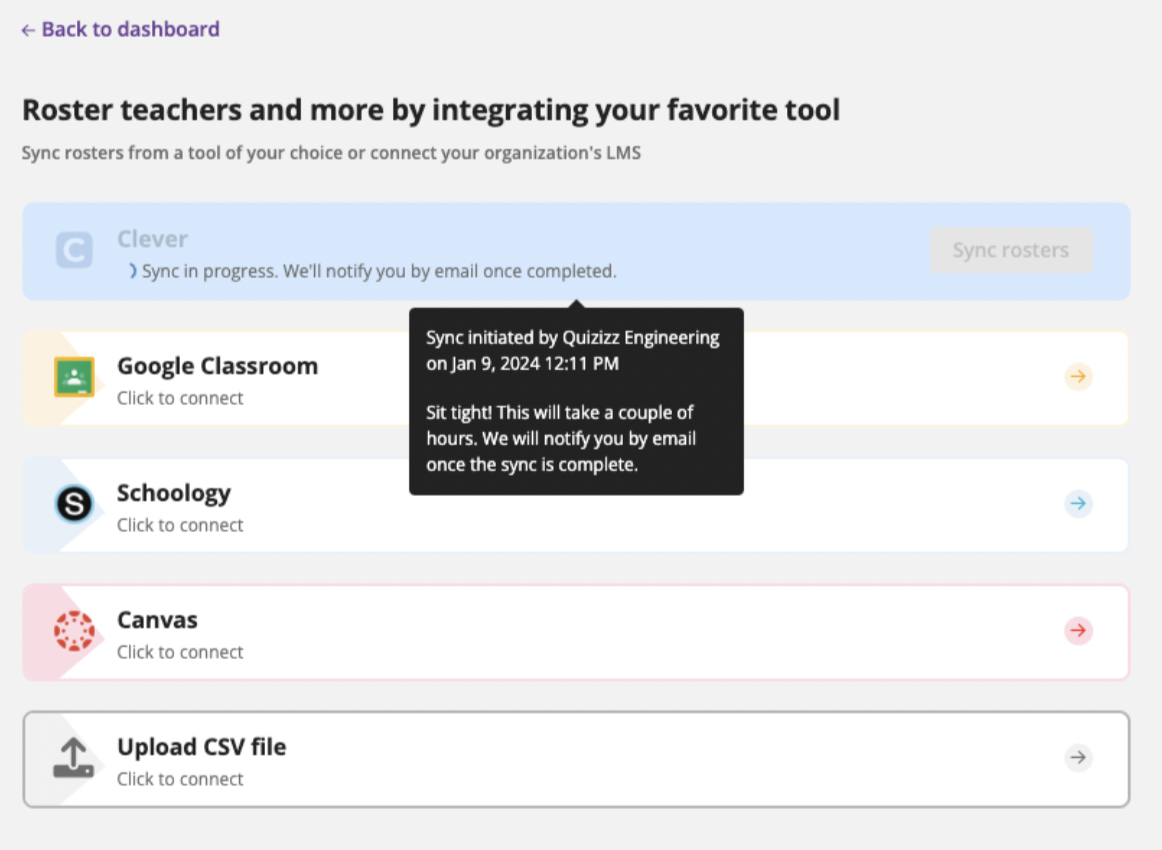Image resolution: width=1162 pixels, height=850 pixels.
Task: Click 'Click to connect' under Upload CSV file
Action: click(180, 779)
